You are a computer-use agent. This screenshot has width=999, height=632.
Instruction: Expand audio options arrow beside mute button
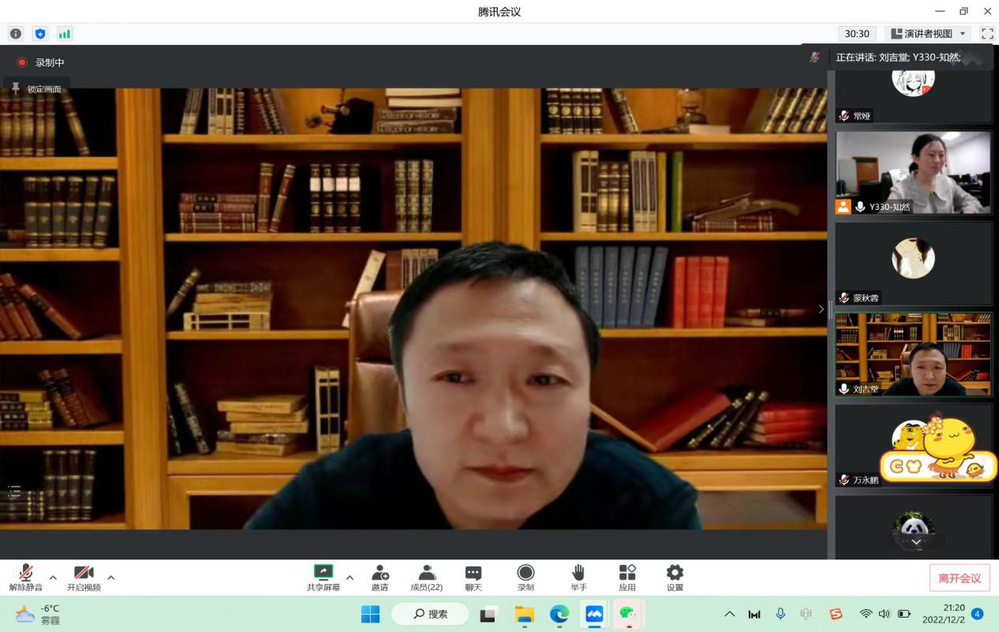point(53,577)
